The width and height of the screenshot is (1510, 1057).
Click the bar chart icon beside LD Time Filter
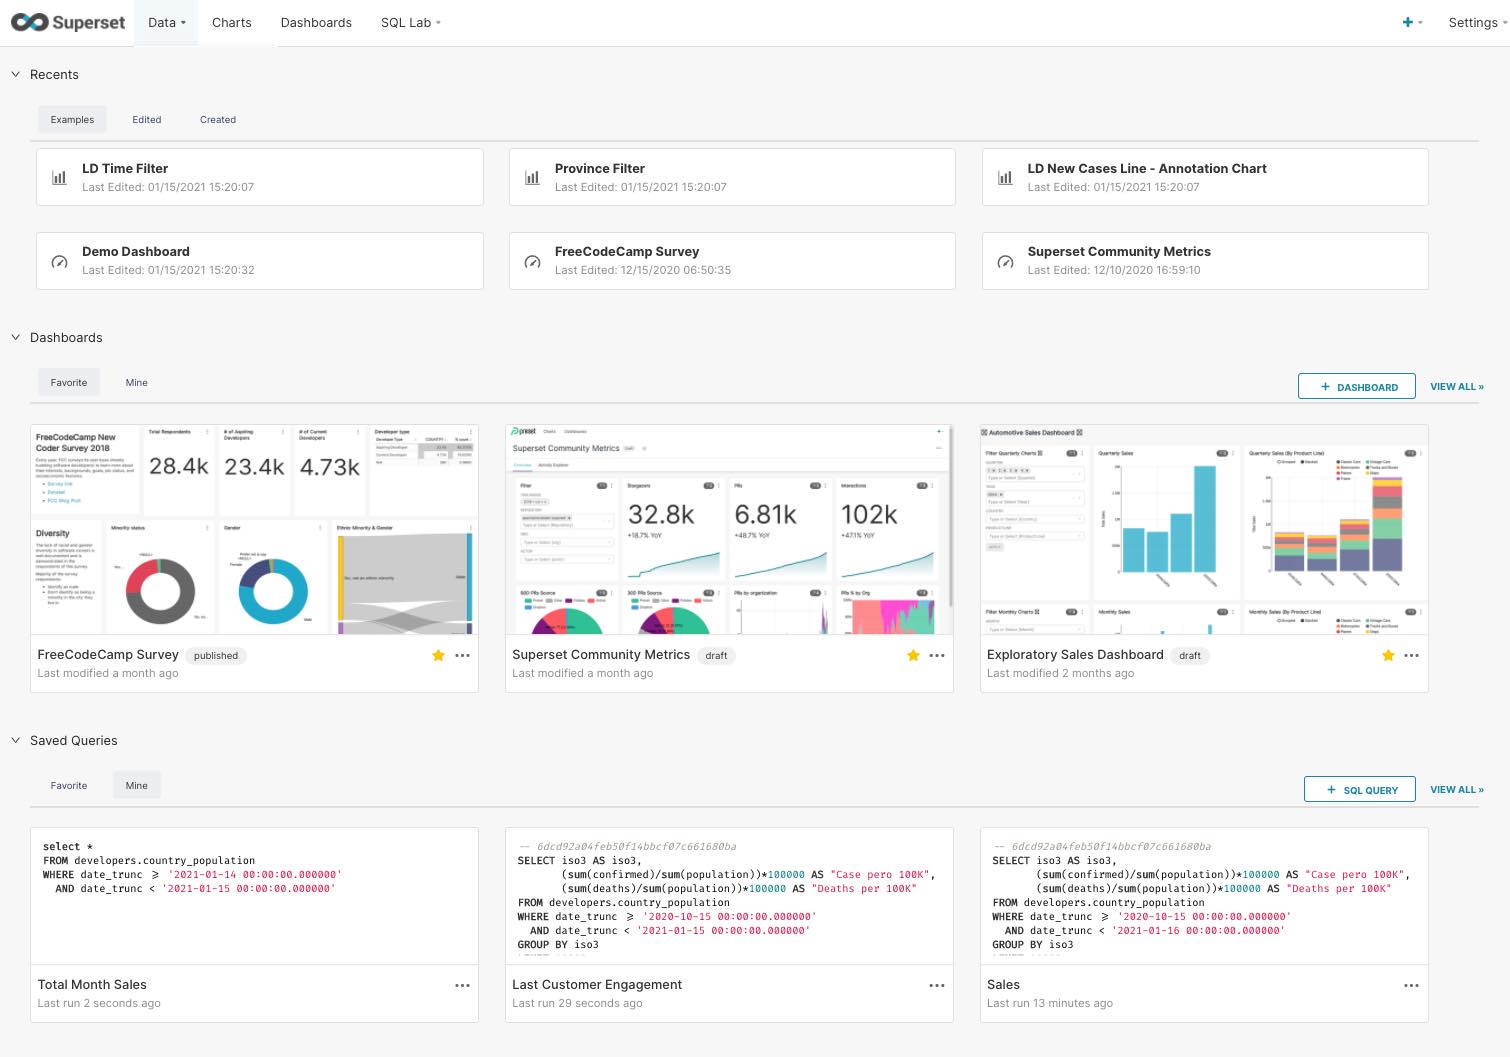[59, 178]
